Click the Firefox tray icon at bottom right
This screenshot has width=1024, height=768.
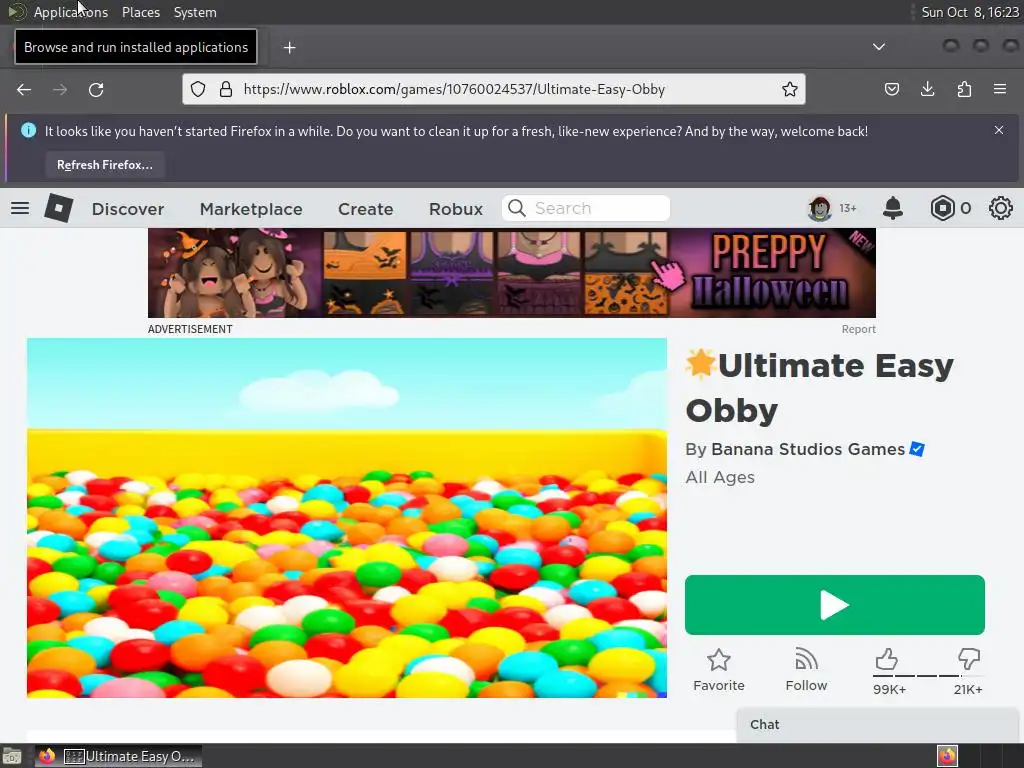pyautogui.click(x=947, y=756)
